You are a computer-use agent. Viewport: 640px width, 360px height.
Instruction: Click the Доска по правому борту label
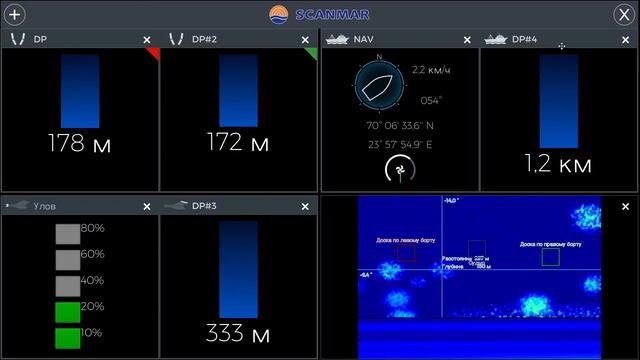coord(551,244)
